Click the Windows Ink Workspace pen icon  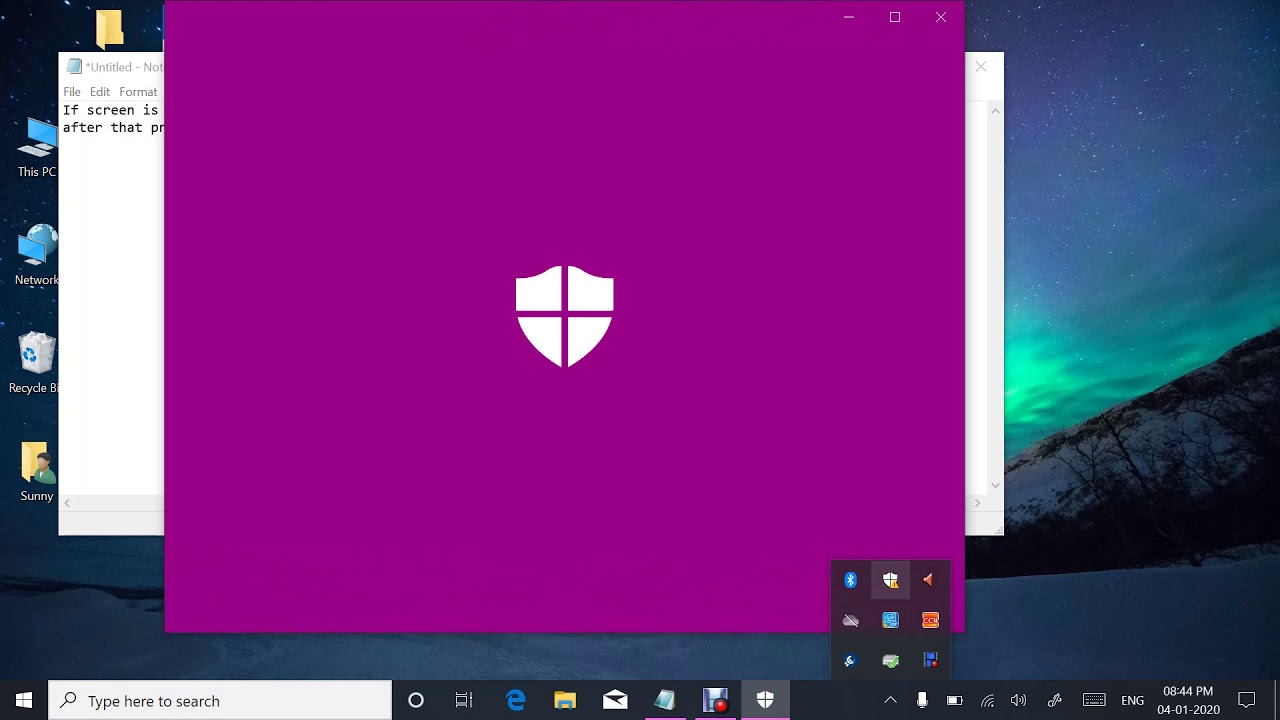point(1054,700)
